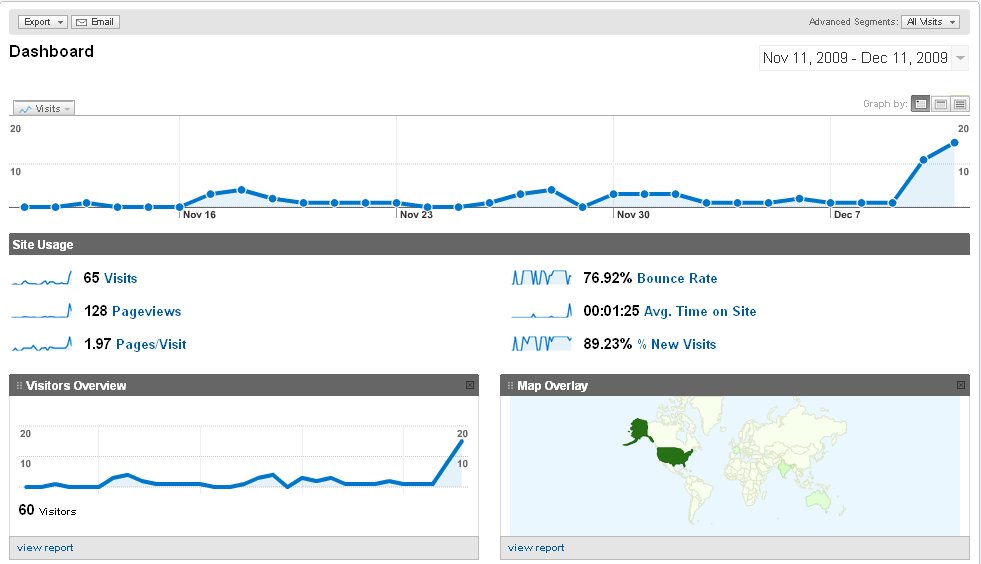Click the Pageviews sparkline thumbnail
Viewport: 981px width, 564px height.
coord(41,311)
